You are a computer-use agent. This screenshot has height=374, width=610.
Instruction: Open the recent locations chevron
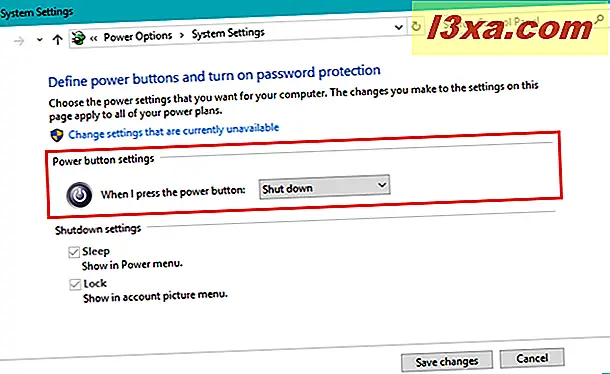pyautogui.click(x=39, y=40)
